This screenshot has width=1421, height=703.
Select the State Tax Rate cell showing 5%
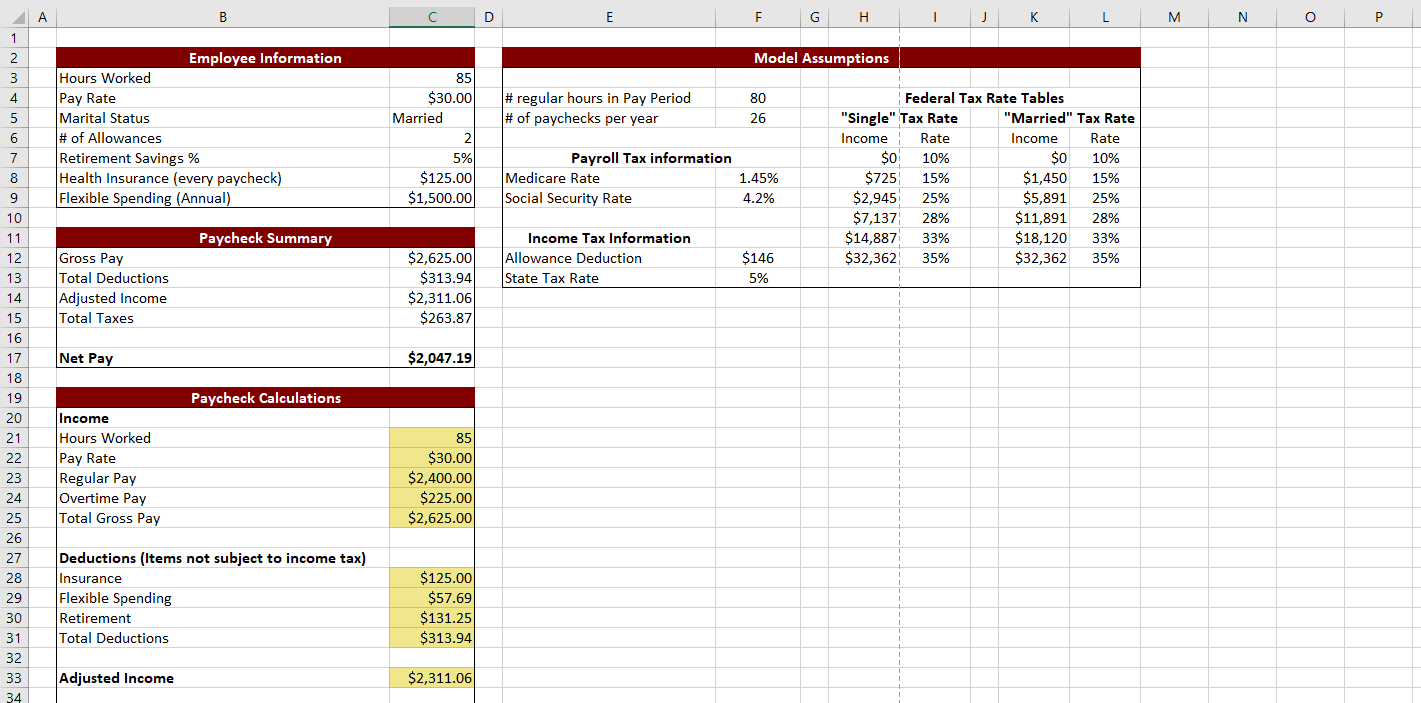(758, 278)
